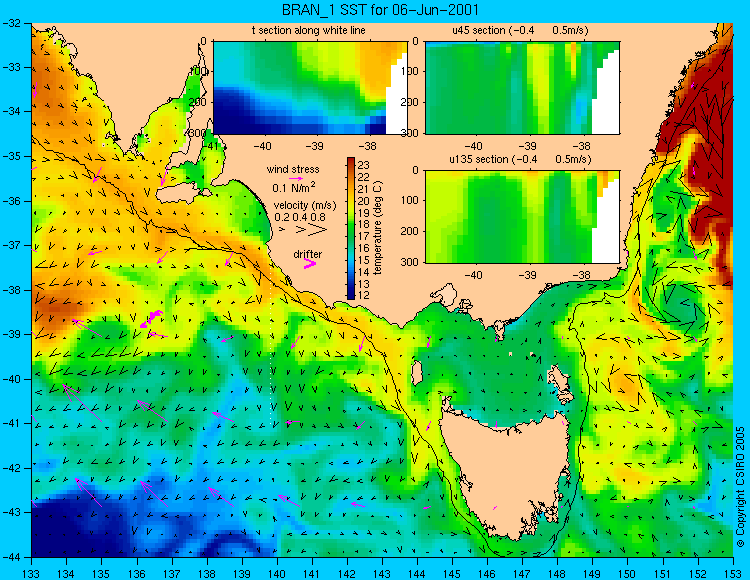The width and height of the screenshot is (750, 580).
Task: Click the x-axis longitude label 144
Action: pyautogui.click(x=417, y=573)
